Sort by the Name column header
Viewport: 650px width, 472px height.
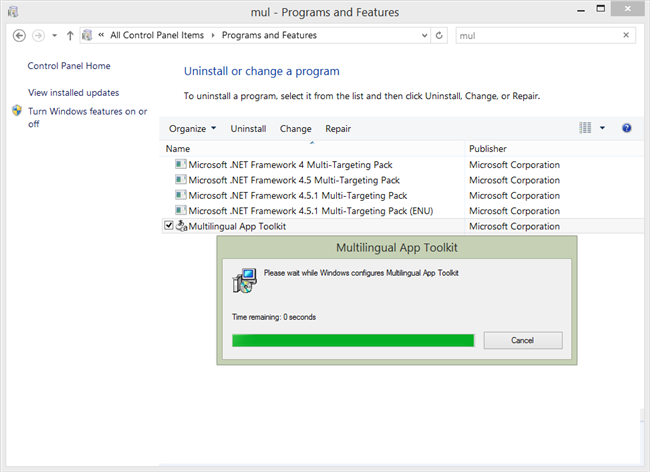click(312, 149)
